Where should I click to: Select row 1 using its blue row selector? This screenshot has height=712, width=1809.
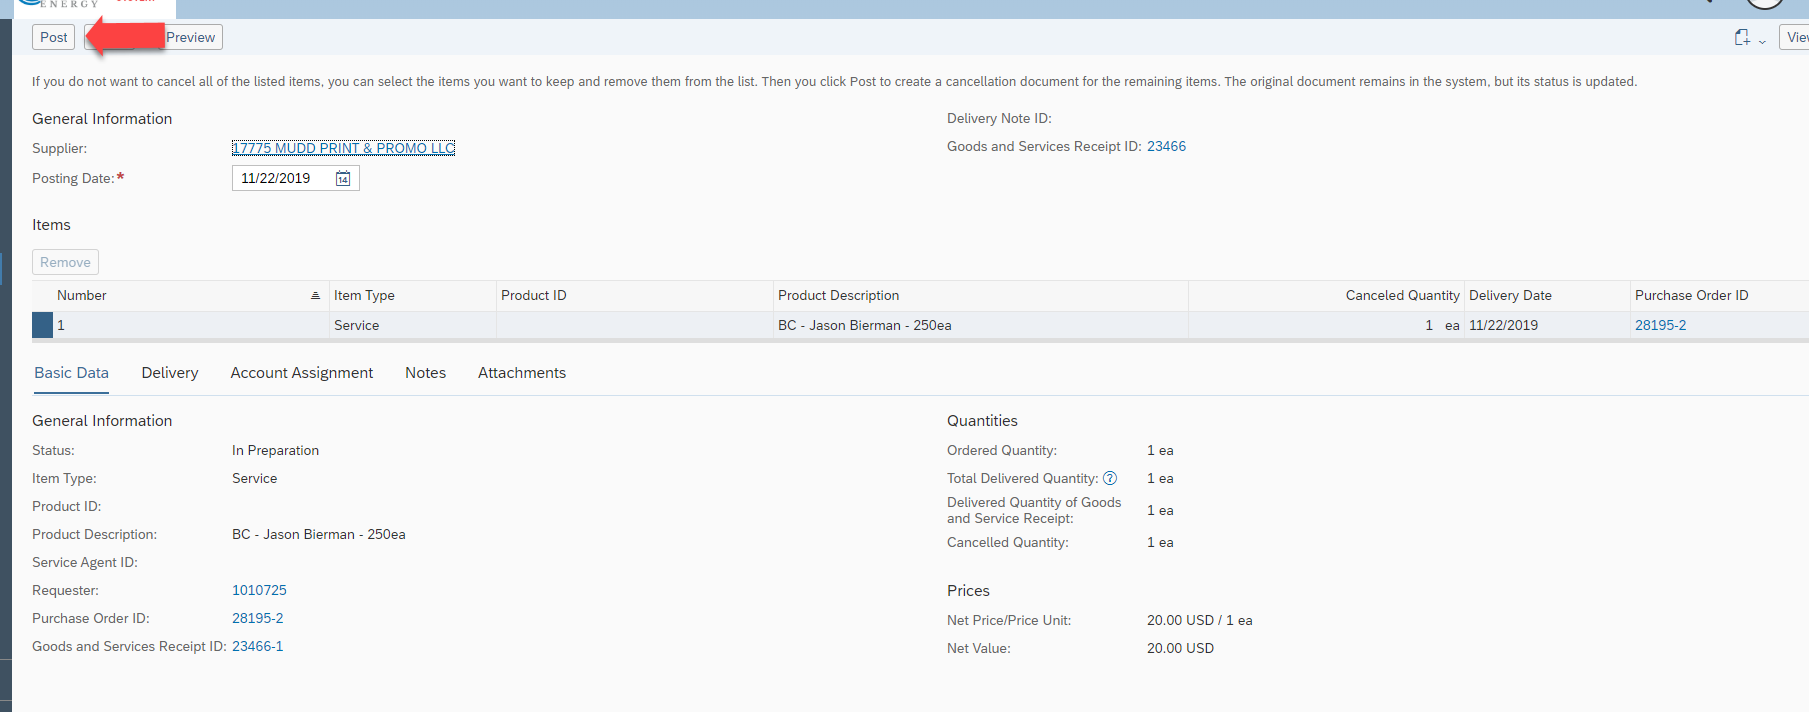[42, 325]
